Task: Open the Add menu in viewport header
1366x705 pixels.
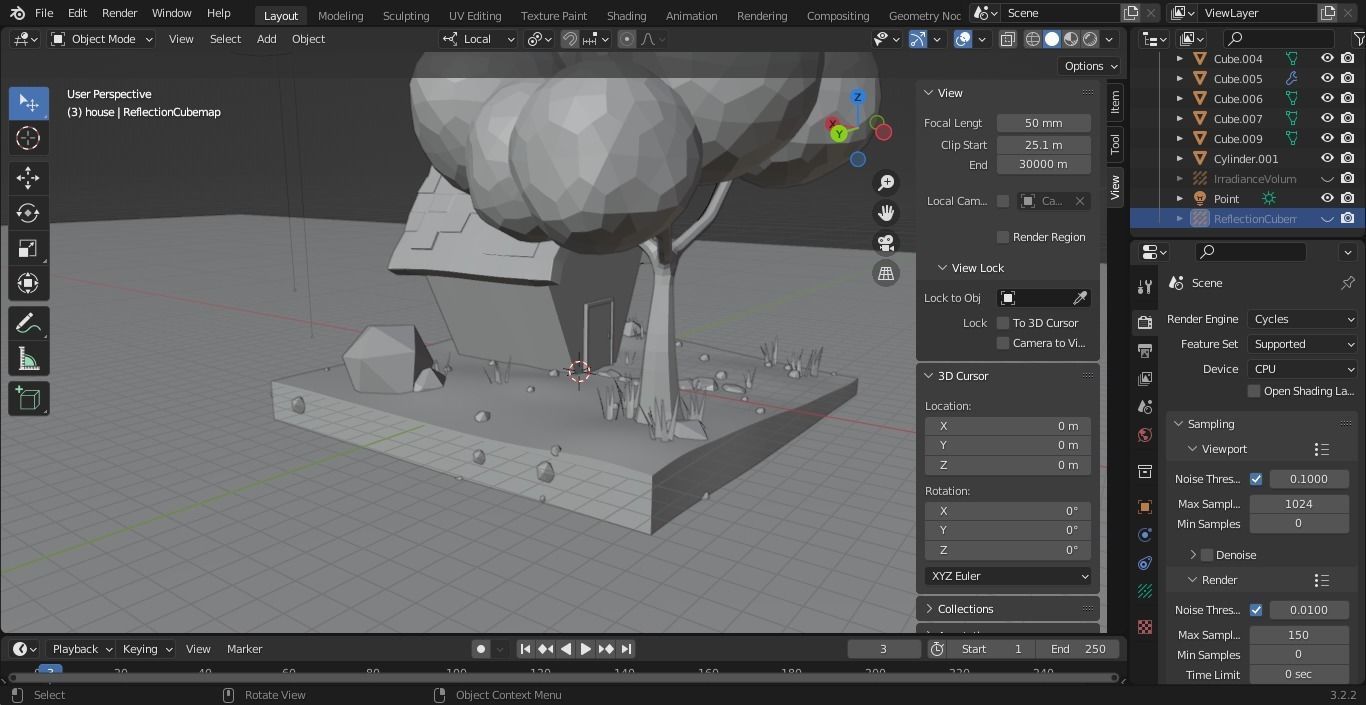Action: pyautogui.click(x=266, y=39)
